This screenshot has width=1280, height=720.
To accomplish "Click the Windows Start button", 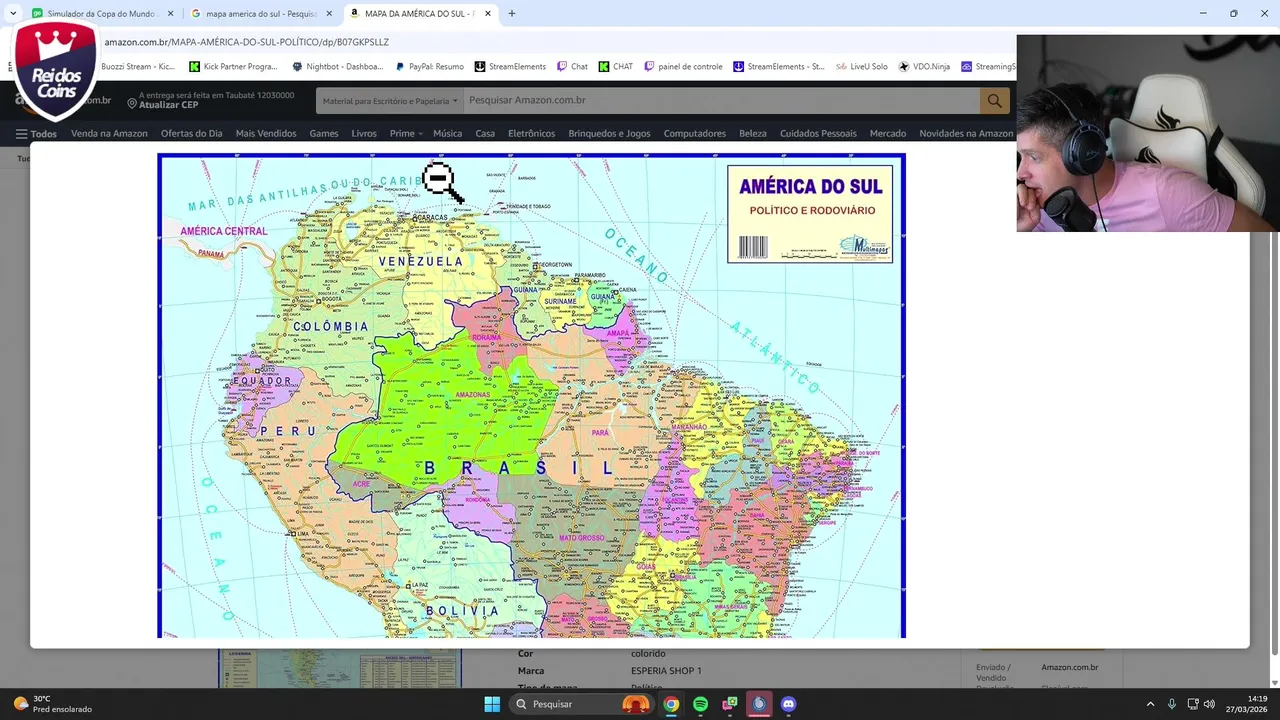I will coord(492,704).
